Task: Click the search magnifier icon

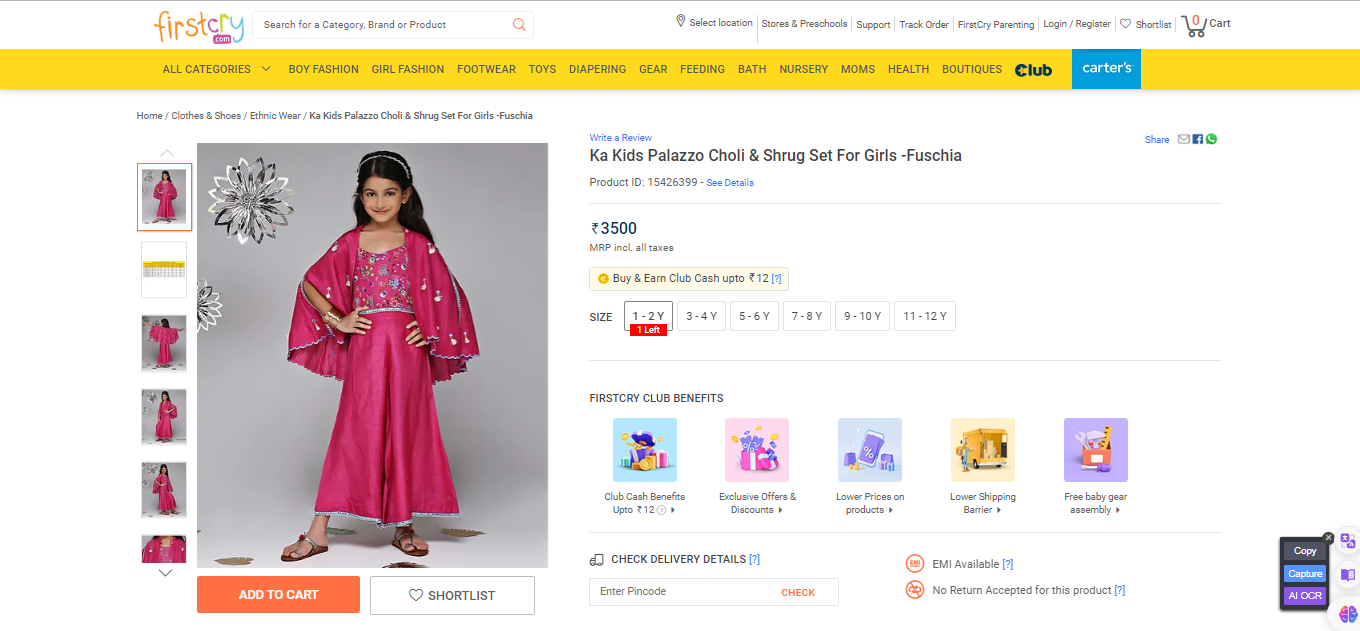Action: tap(519, 25)
